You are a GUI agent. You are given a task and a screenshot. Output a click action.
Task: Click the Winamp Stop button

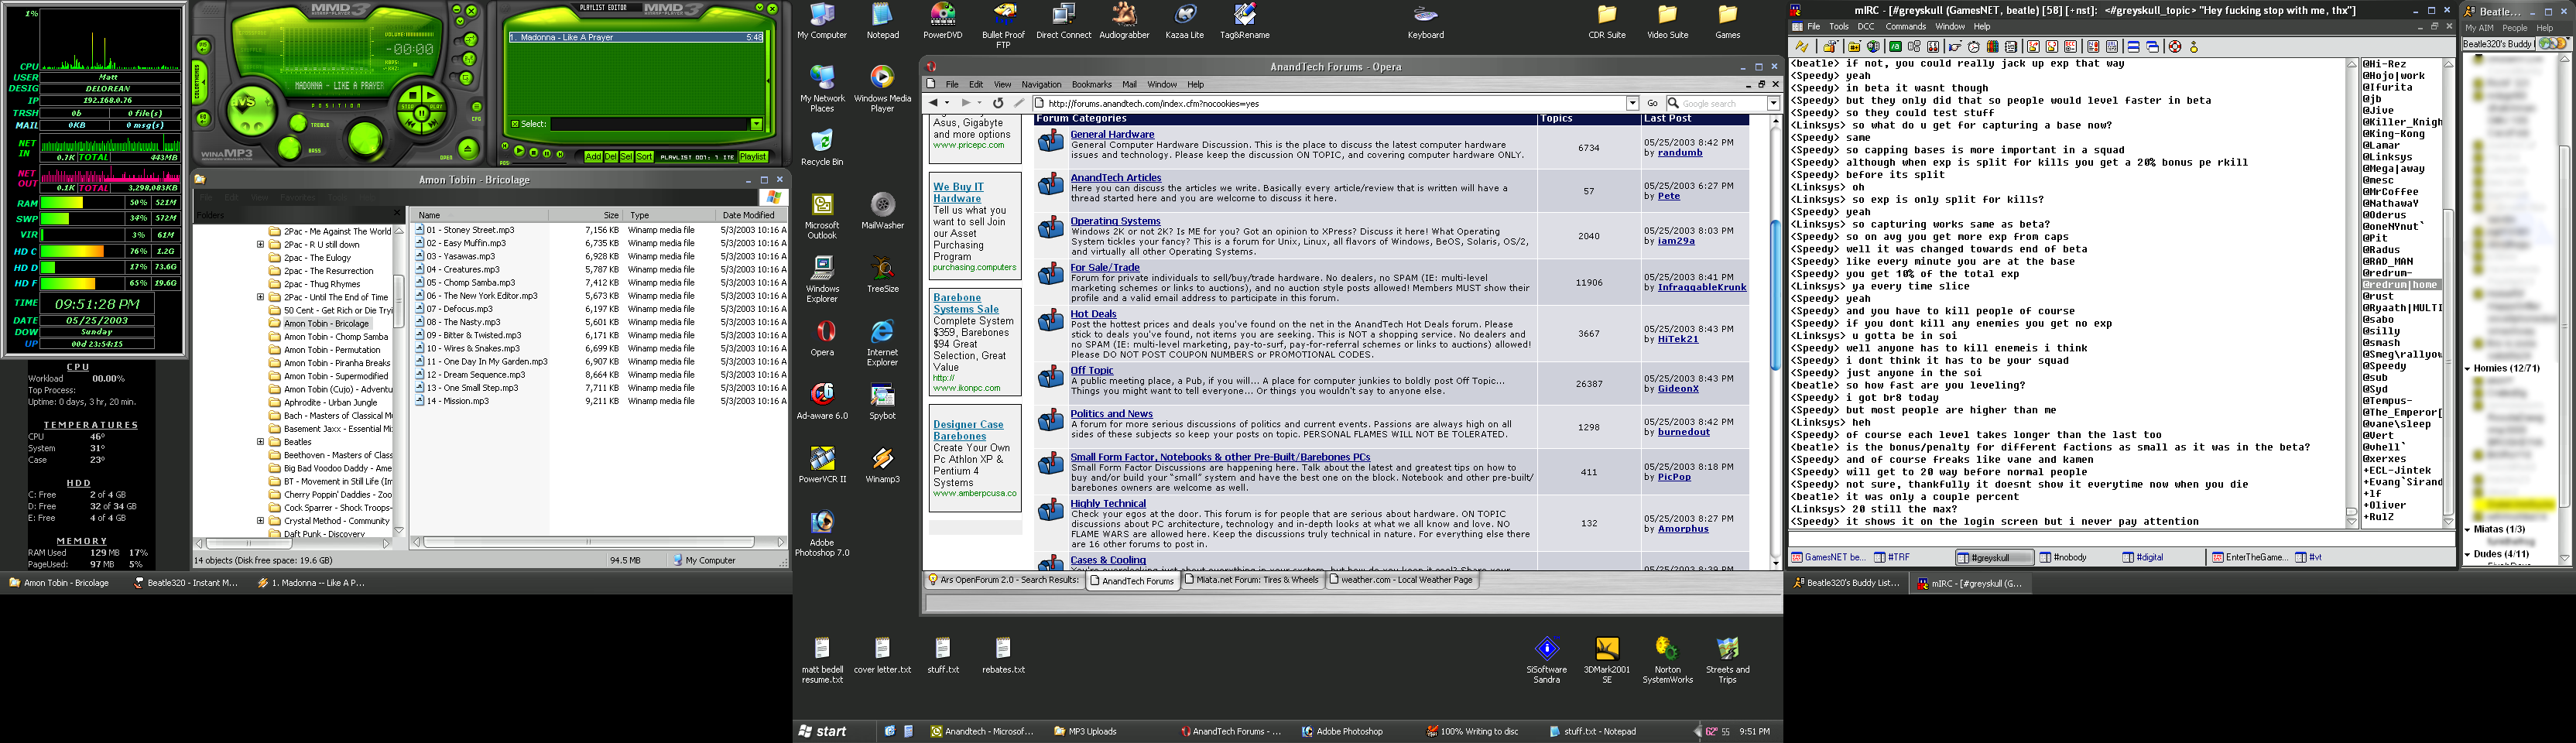coord(410,98)
